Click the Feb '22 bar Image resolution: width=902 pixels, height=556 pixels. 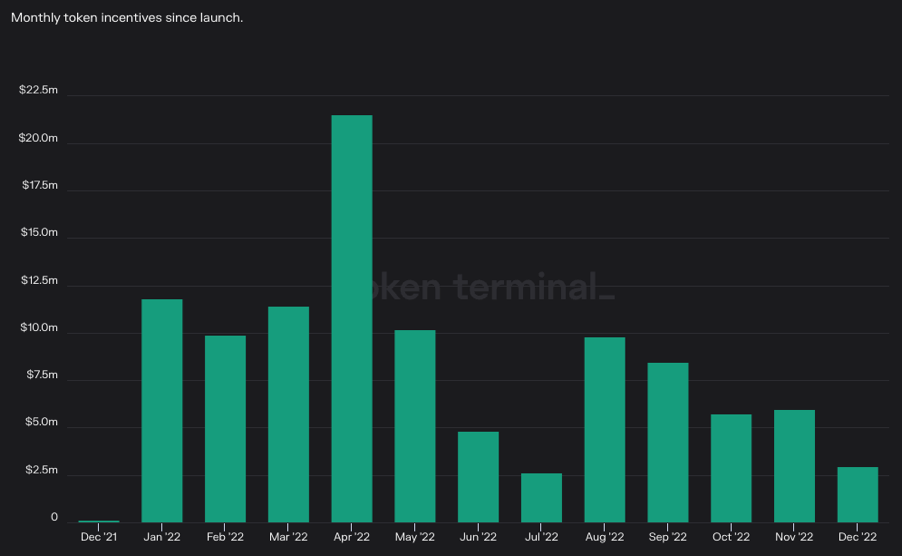tap(225, 428)
